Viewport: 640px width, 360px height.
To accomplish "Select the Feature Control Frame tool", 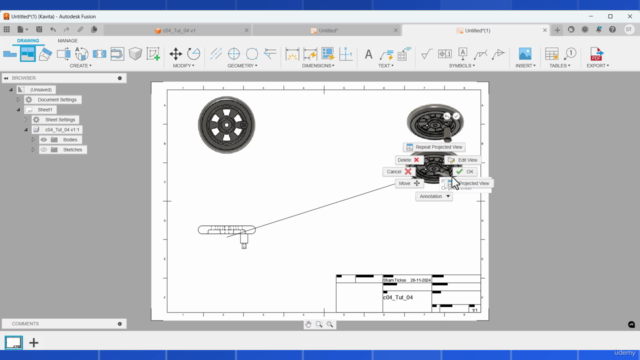I will pos(444,54).
